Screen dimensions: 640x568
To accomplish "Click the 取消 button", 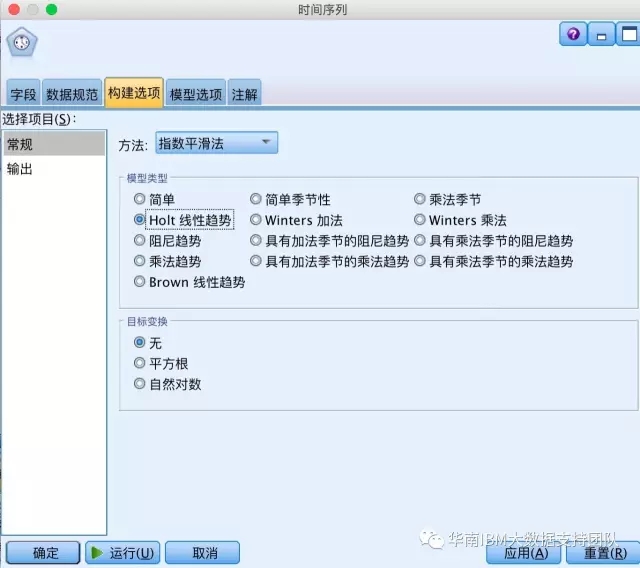I will [x=202, y=553].
